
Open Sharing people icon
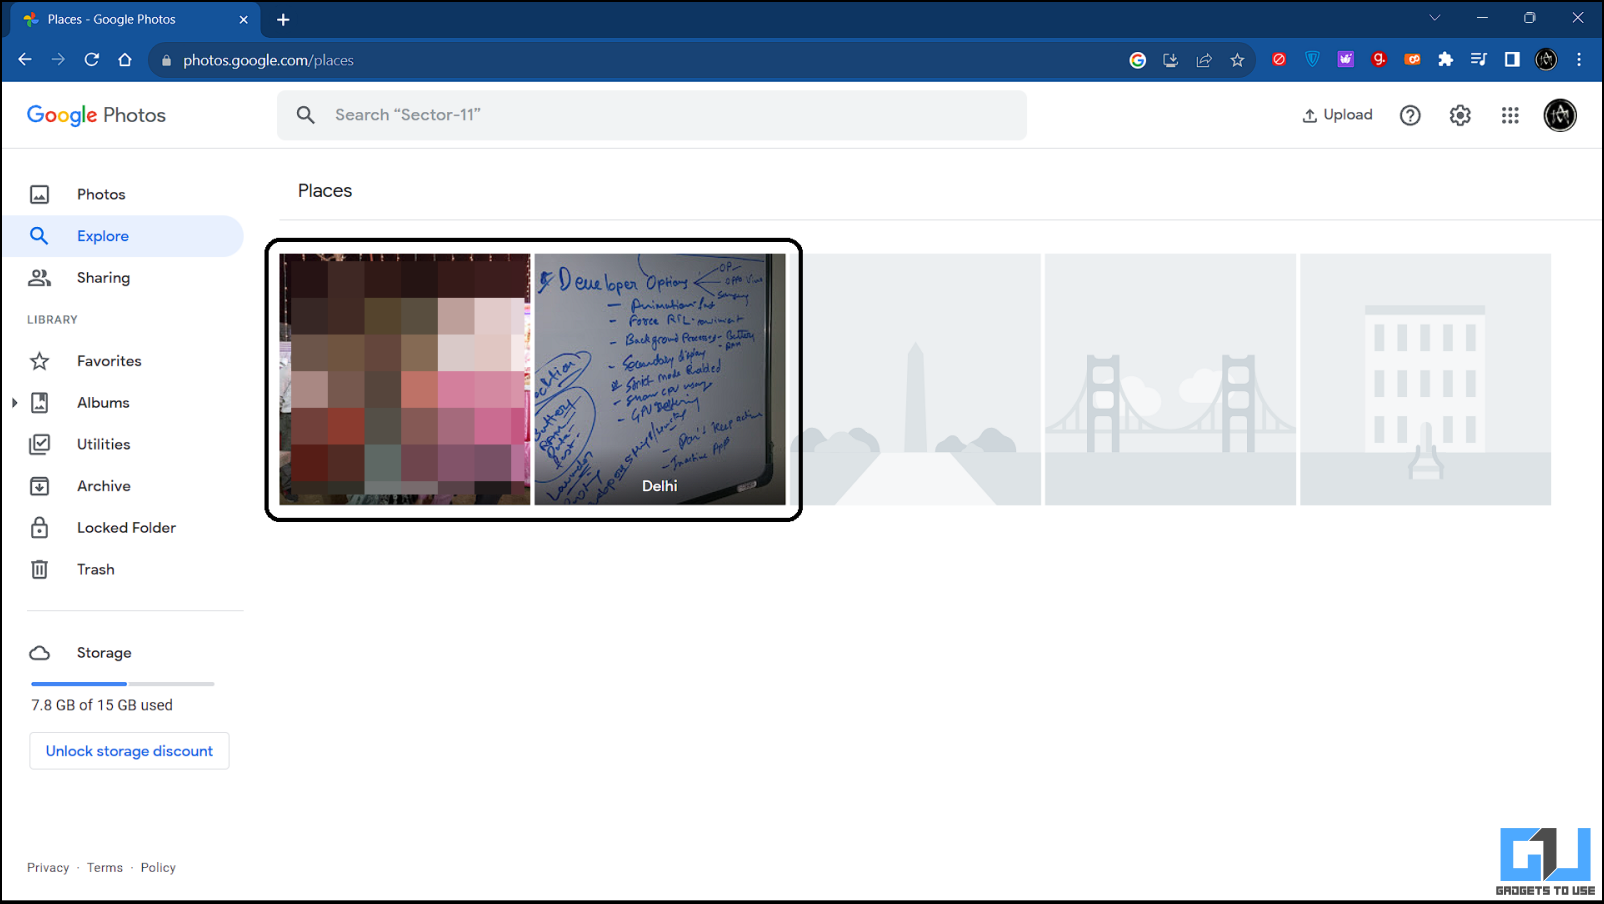click(39, 278)
